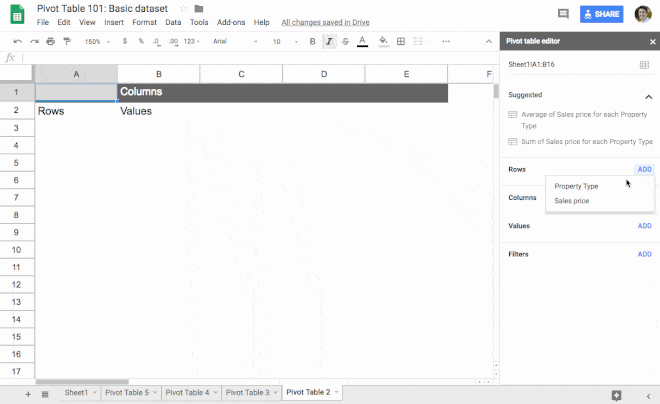
Task: Open the All Sheets list icon
Action: click(45, 394)
